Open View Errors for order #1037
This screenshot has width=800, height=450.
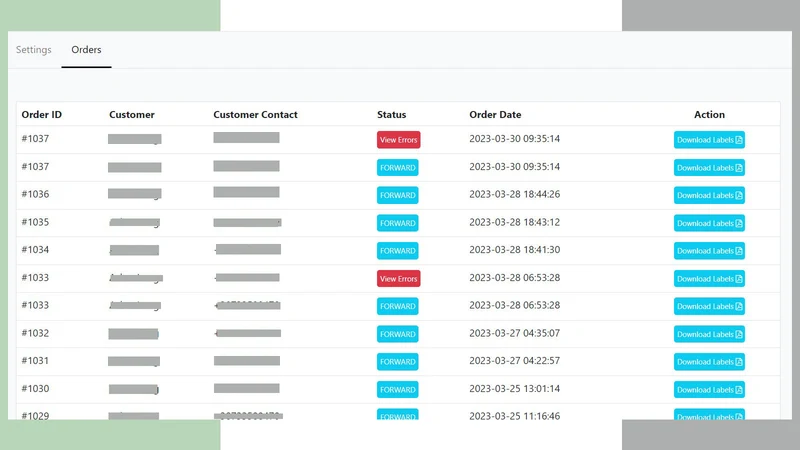click(398, 140)
